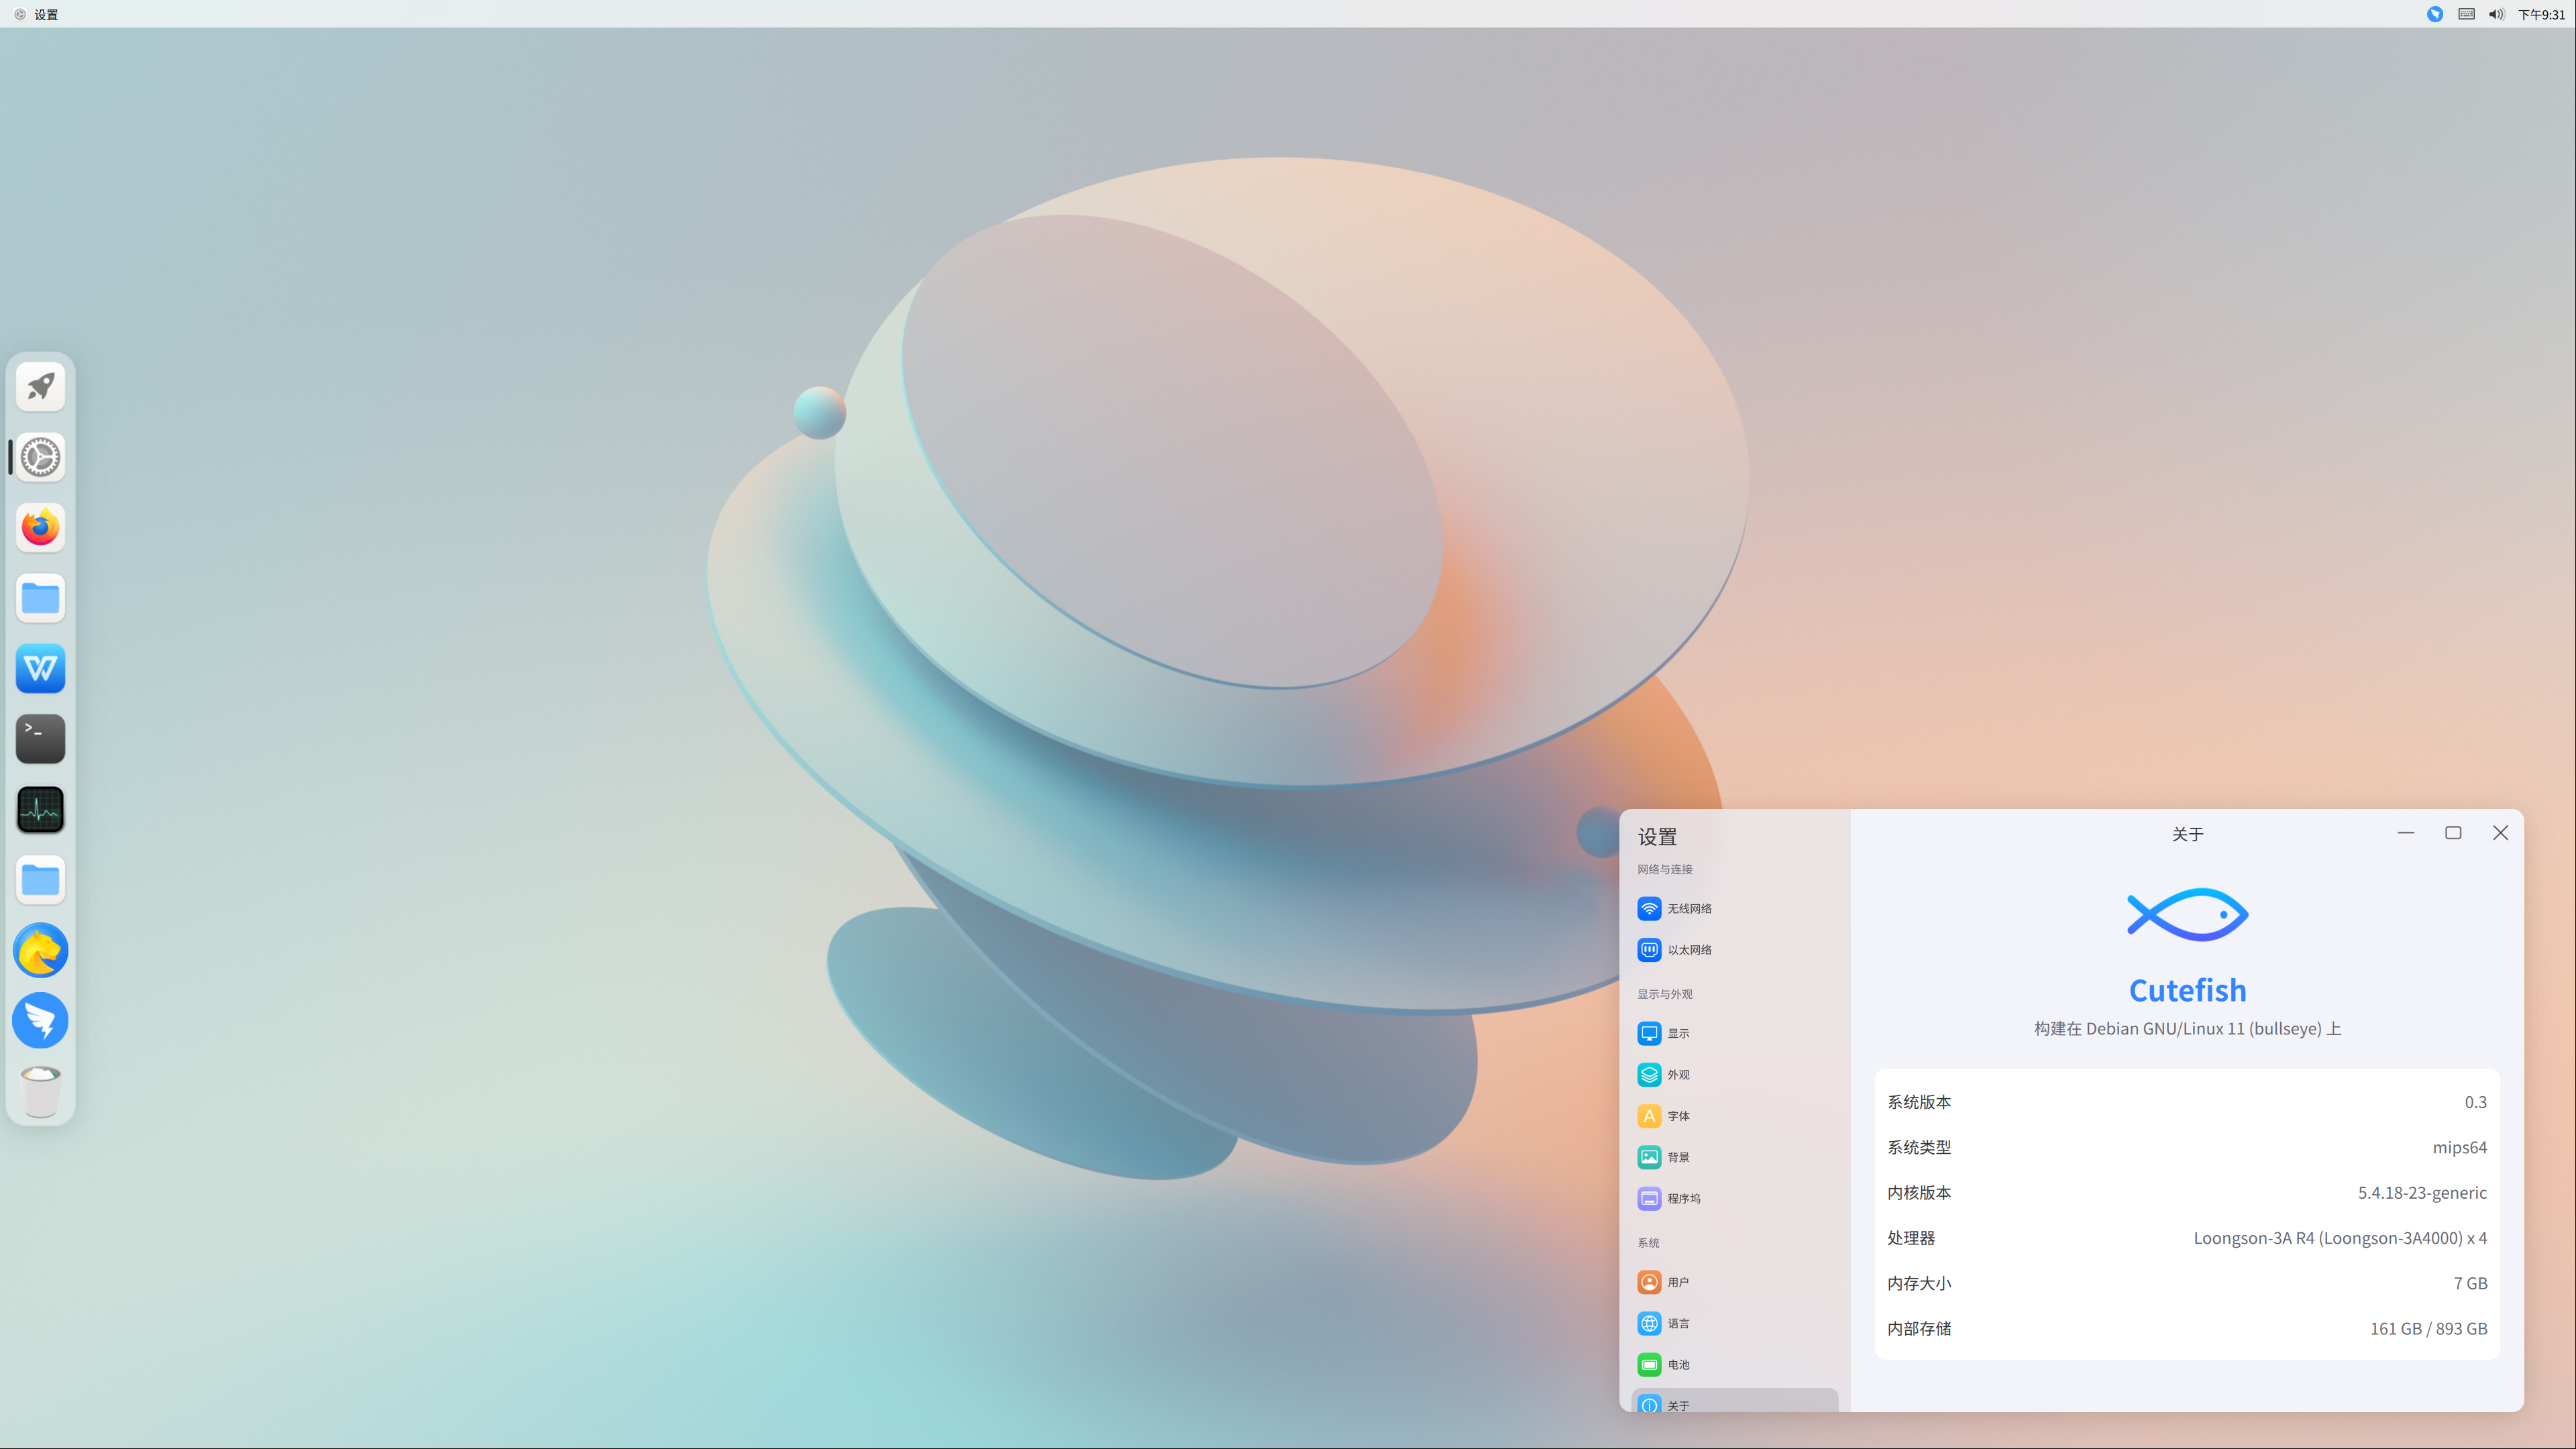Click the kernel version 5.4.18-23-generic
Screen dimensions: 2576x1449
(x=2422, y=1192)
